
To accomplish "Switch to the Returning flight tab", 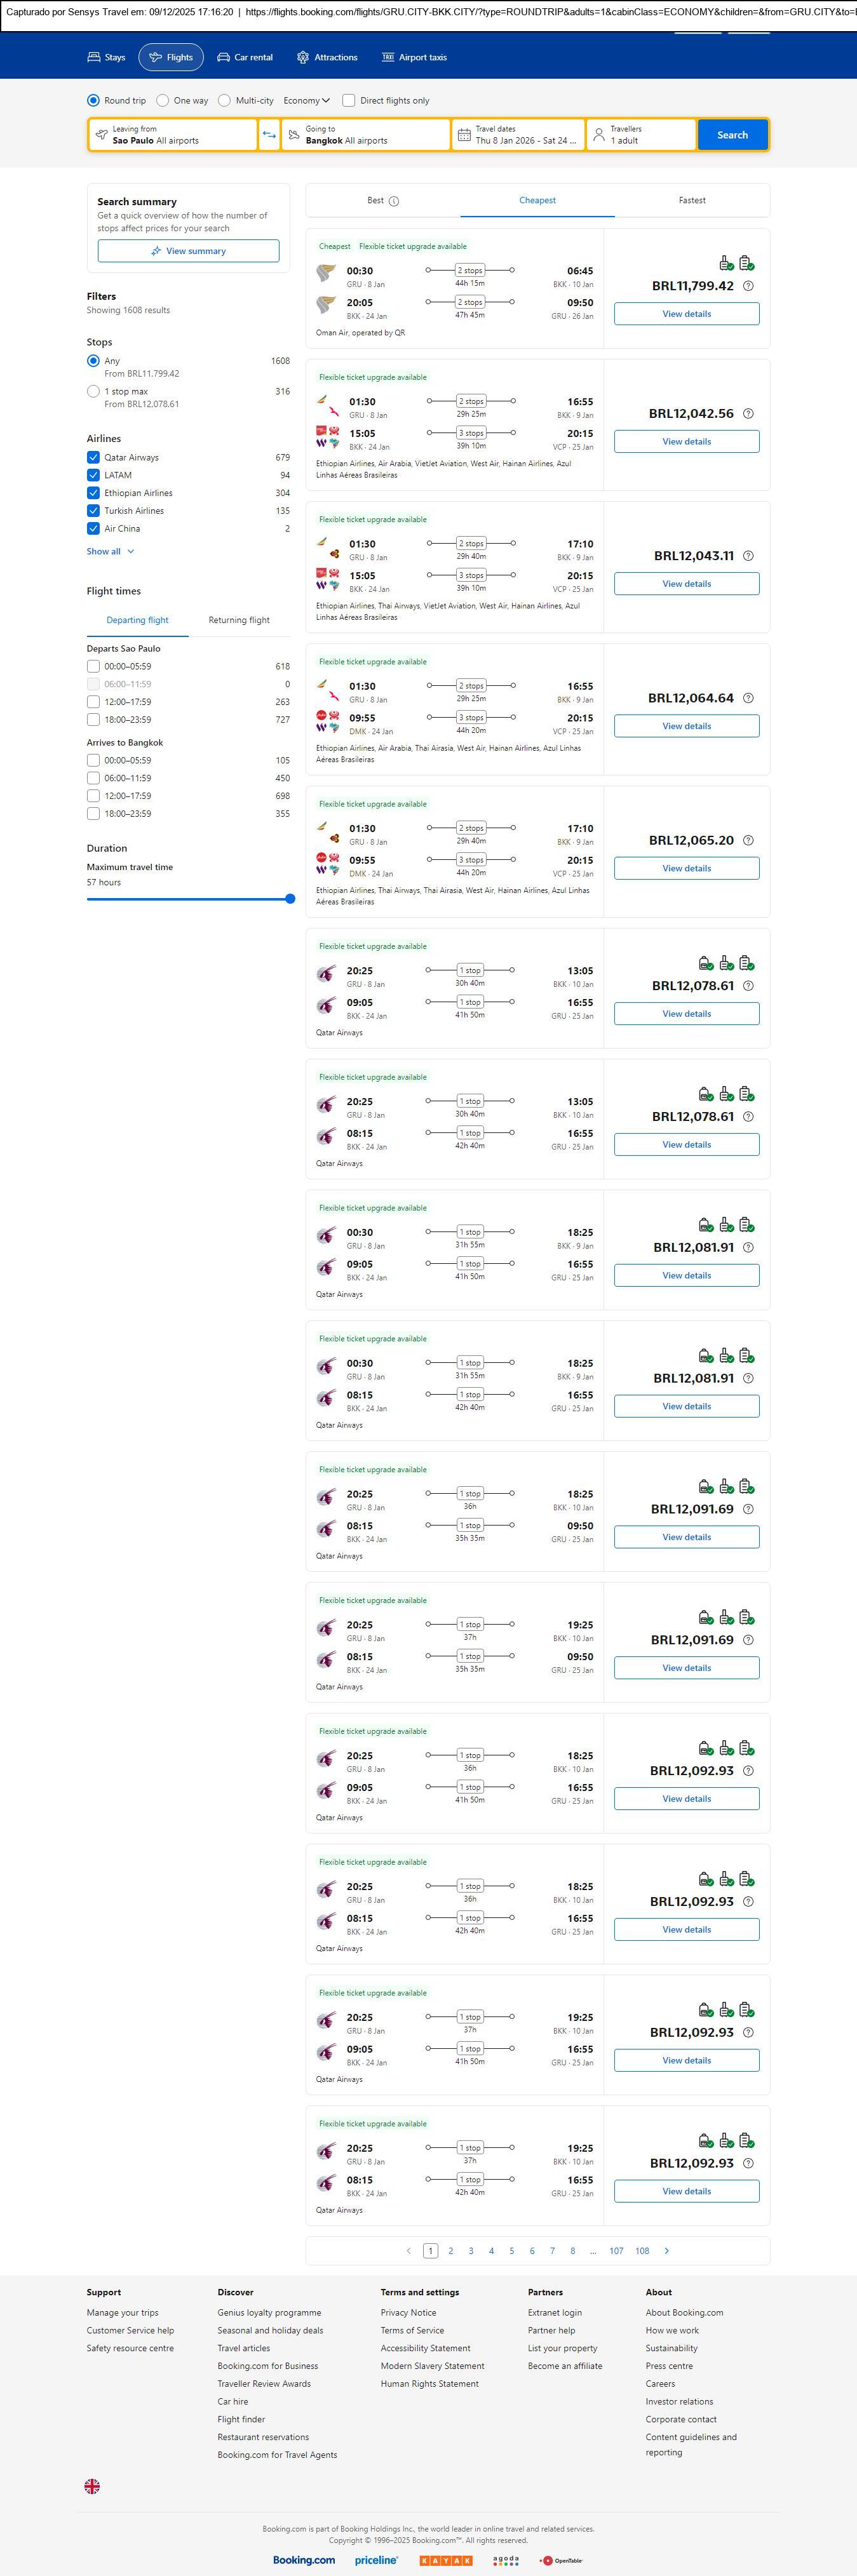I will pyautogui.click(x=239, y=620).
